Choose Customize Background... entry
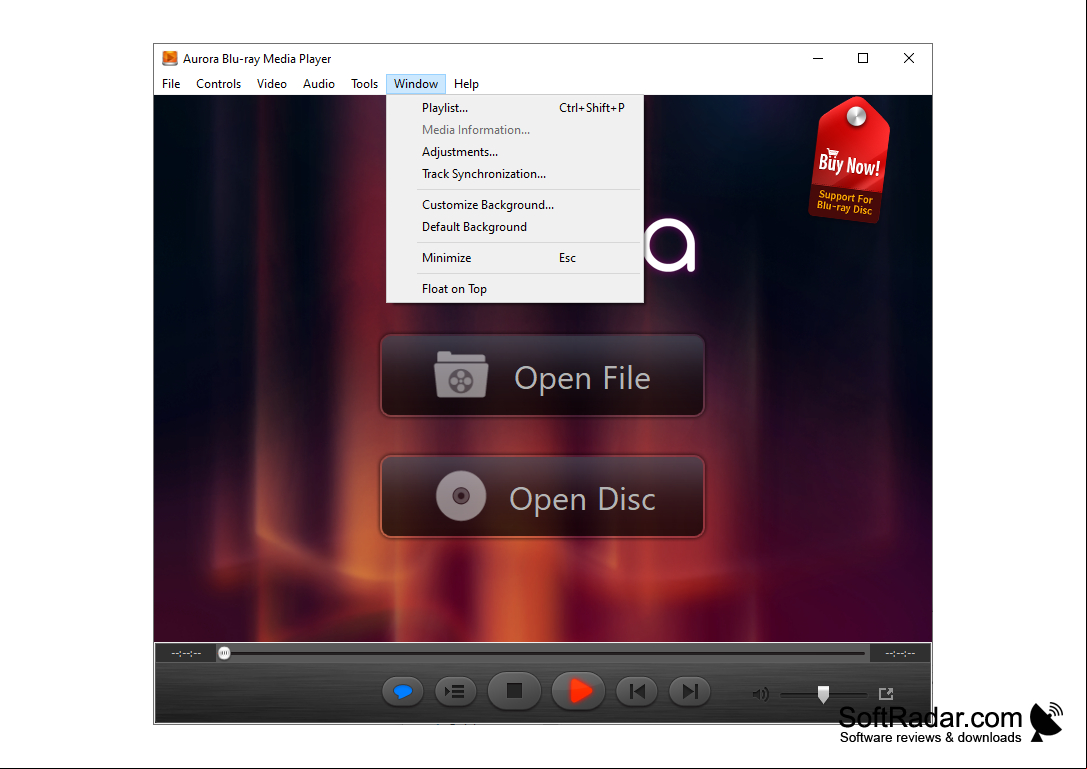Viewport: 1087px width, 769px height. tap(515, 205)
